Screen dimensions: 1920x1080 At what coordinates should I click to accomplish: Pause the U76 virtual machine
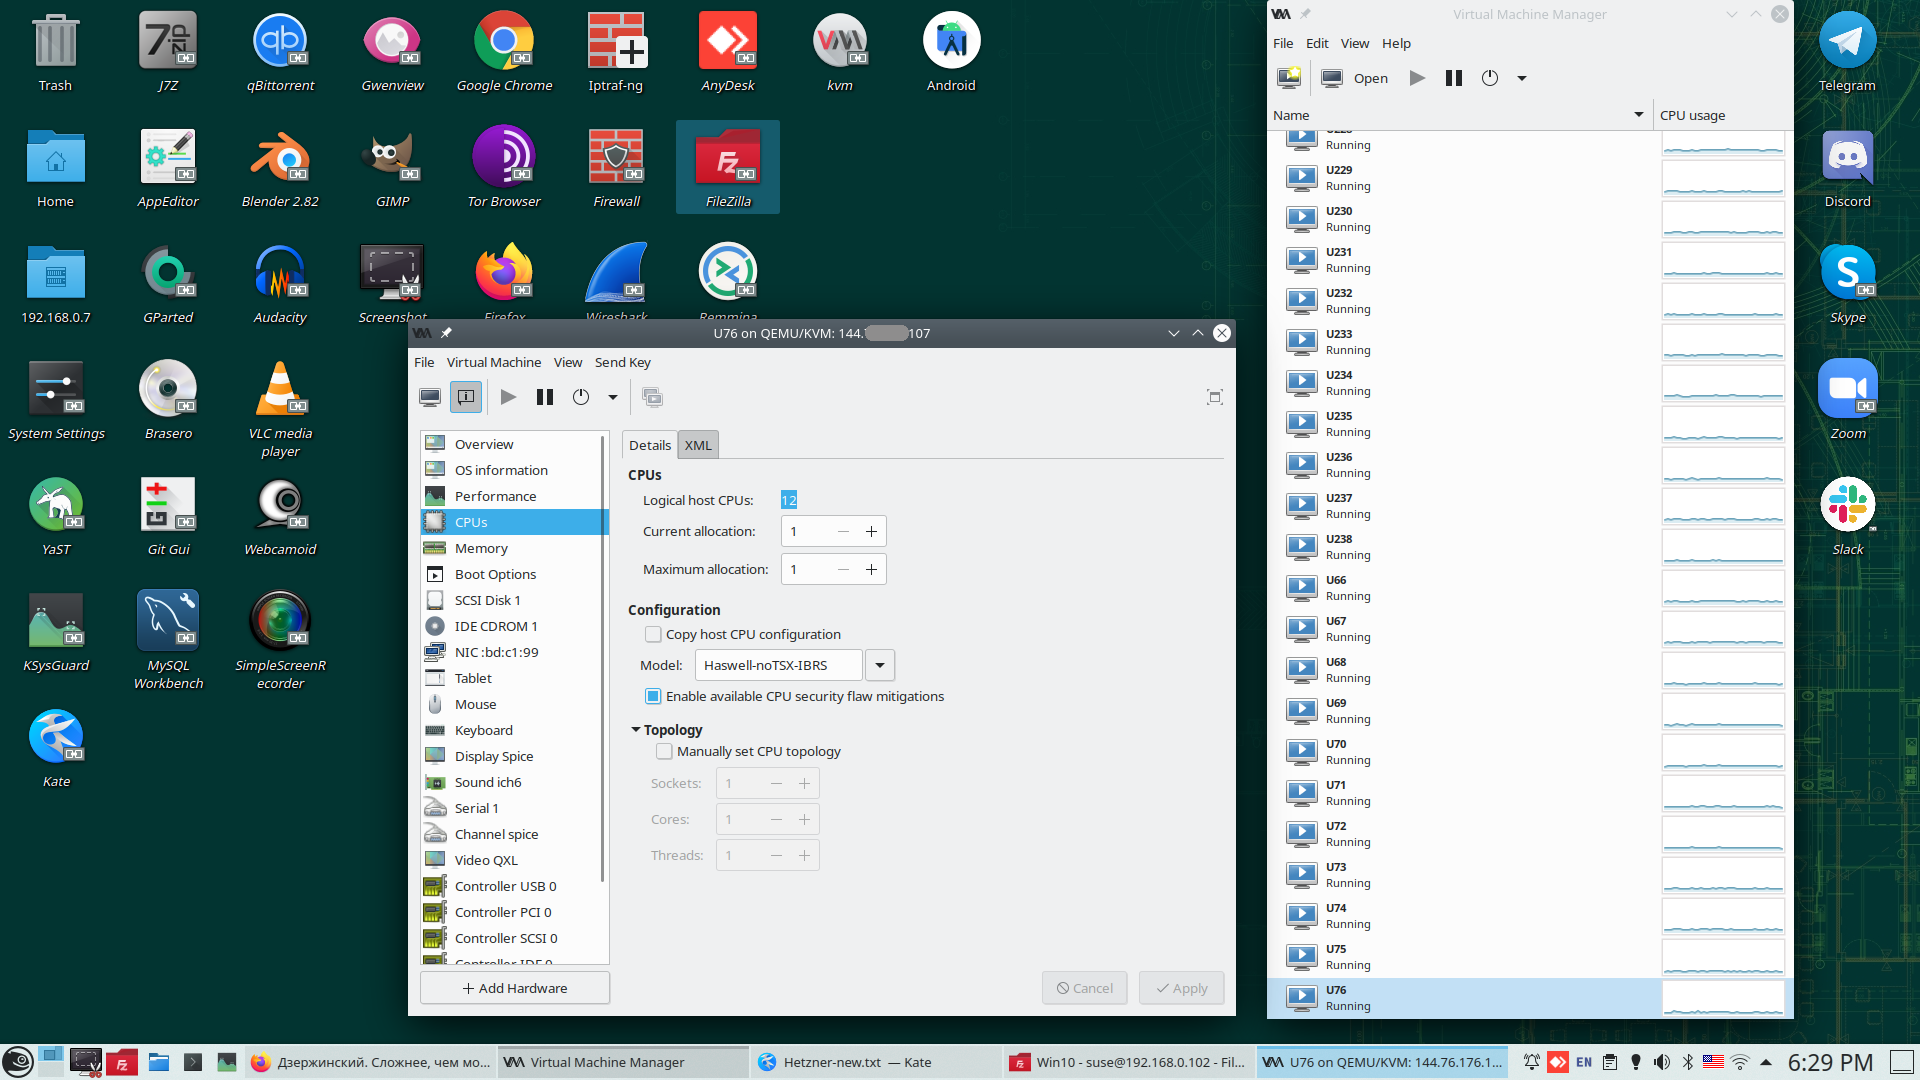(545, 397)
